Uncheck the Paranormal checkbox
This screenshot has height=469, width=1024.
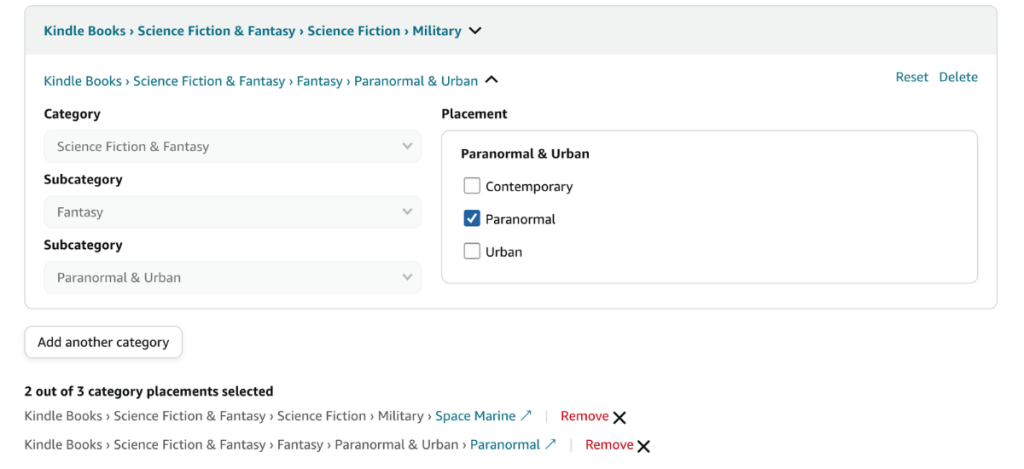click(x=472, y=219)
